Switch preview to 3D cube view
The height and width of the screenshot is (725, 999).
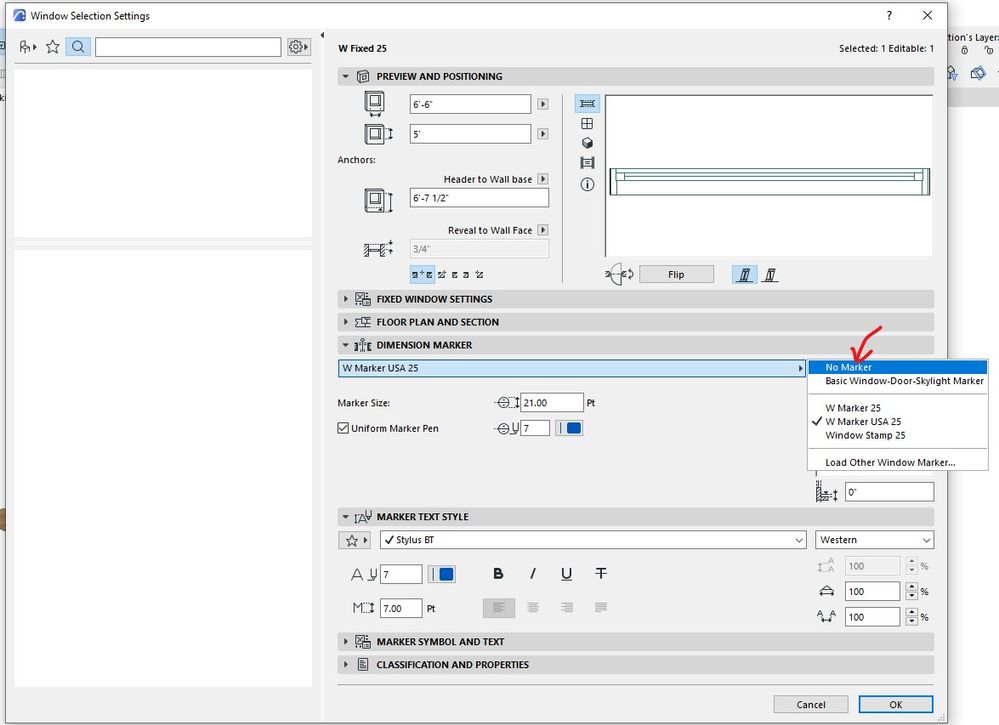pos(587,143)
